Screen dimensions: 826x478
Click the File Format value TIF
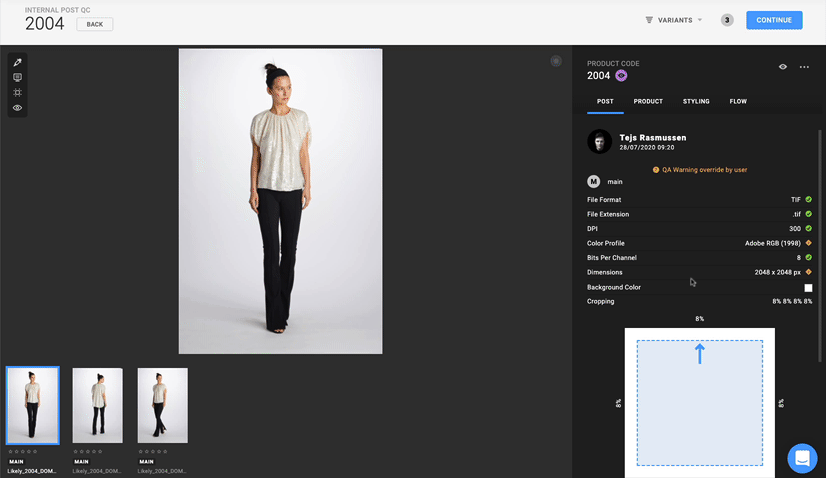pos(795,200)
